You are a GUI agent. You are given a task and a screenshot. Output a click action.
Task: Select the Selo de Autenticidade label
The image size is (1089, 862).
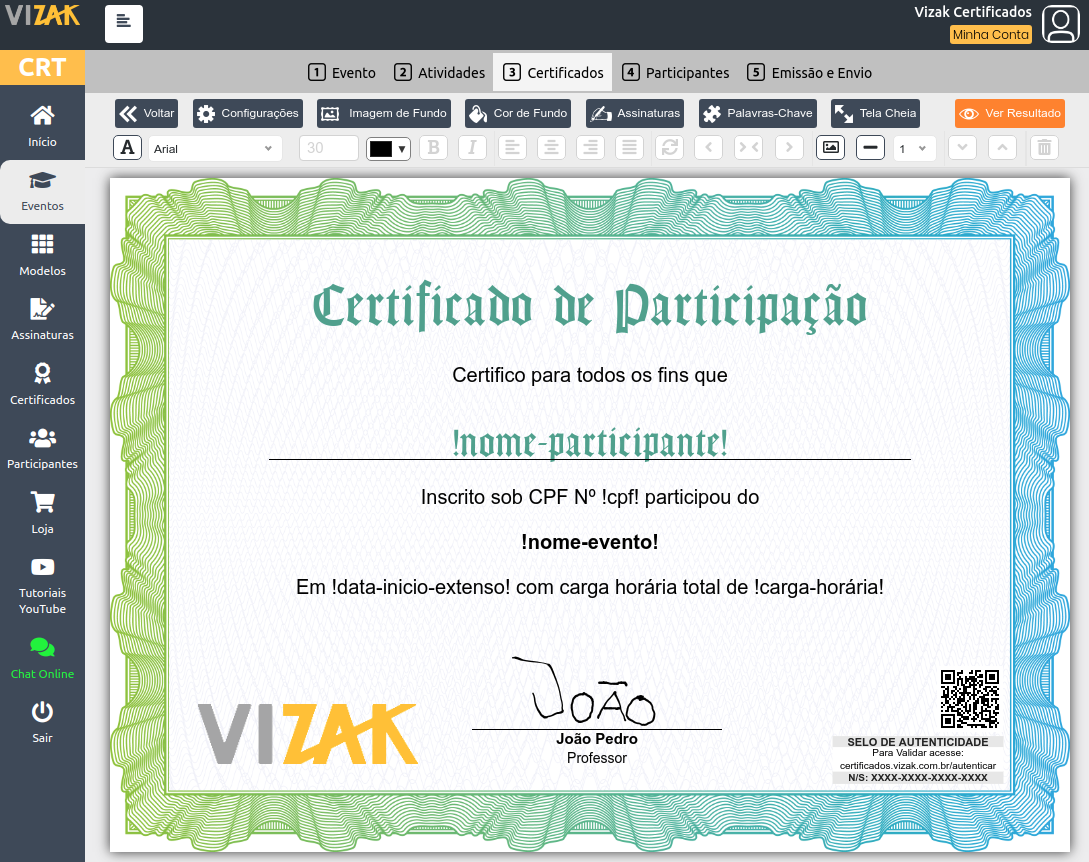[x=917, y=742]
